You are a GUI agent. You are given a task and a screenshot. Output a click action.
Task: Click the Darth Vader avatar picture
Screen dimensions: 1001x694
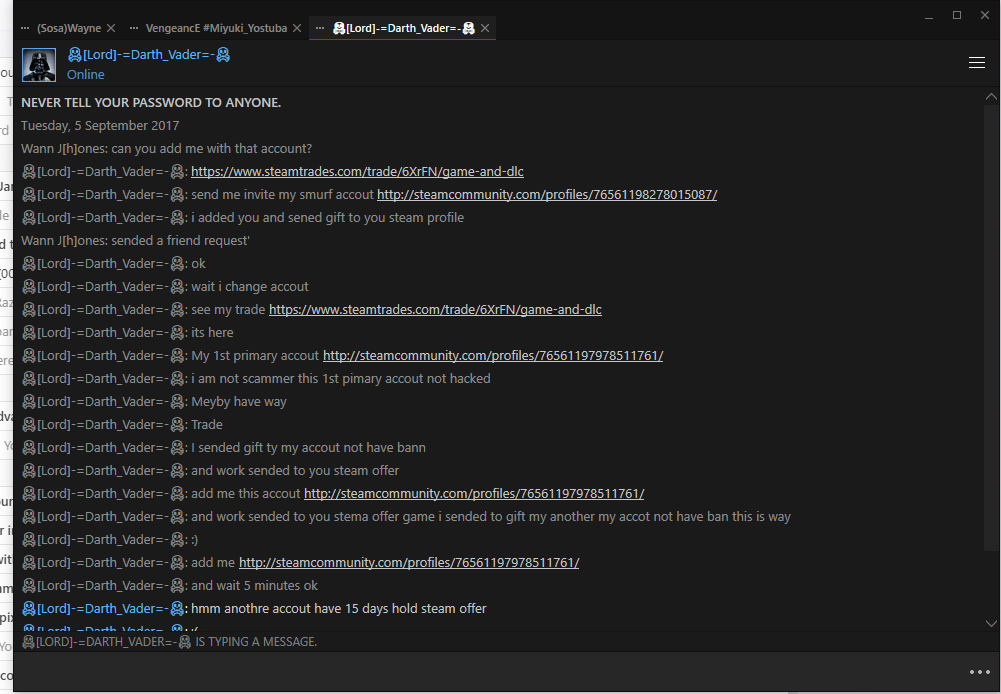(x=39, y=64)
